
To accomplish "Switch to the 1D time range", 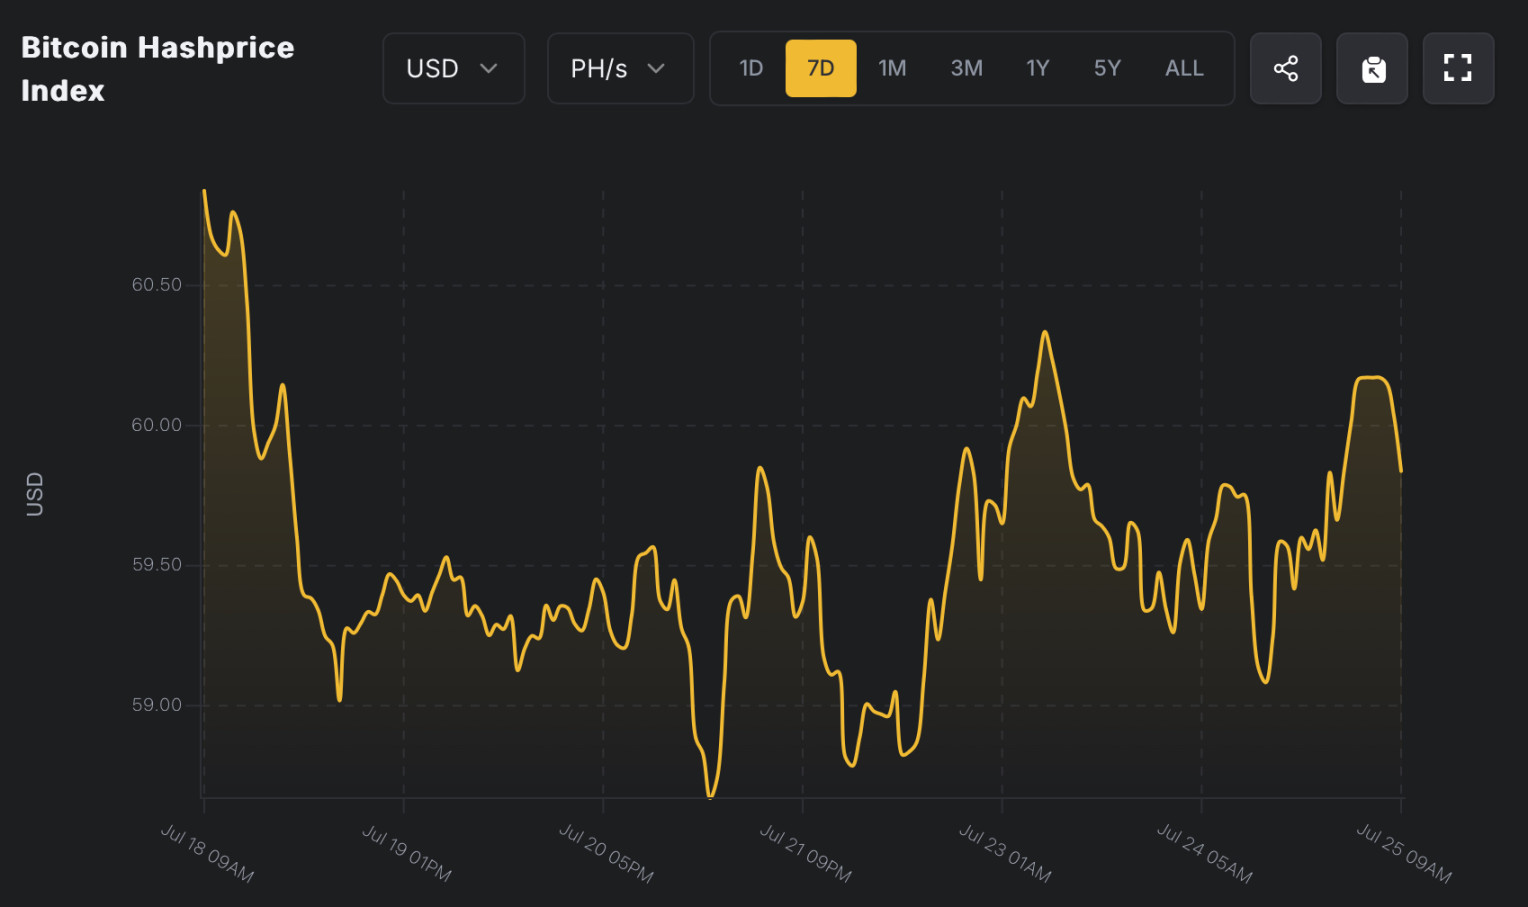I will click(x=751, y=68).
